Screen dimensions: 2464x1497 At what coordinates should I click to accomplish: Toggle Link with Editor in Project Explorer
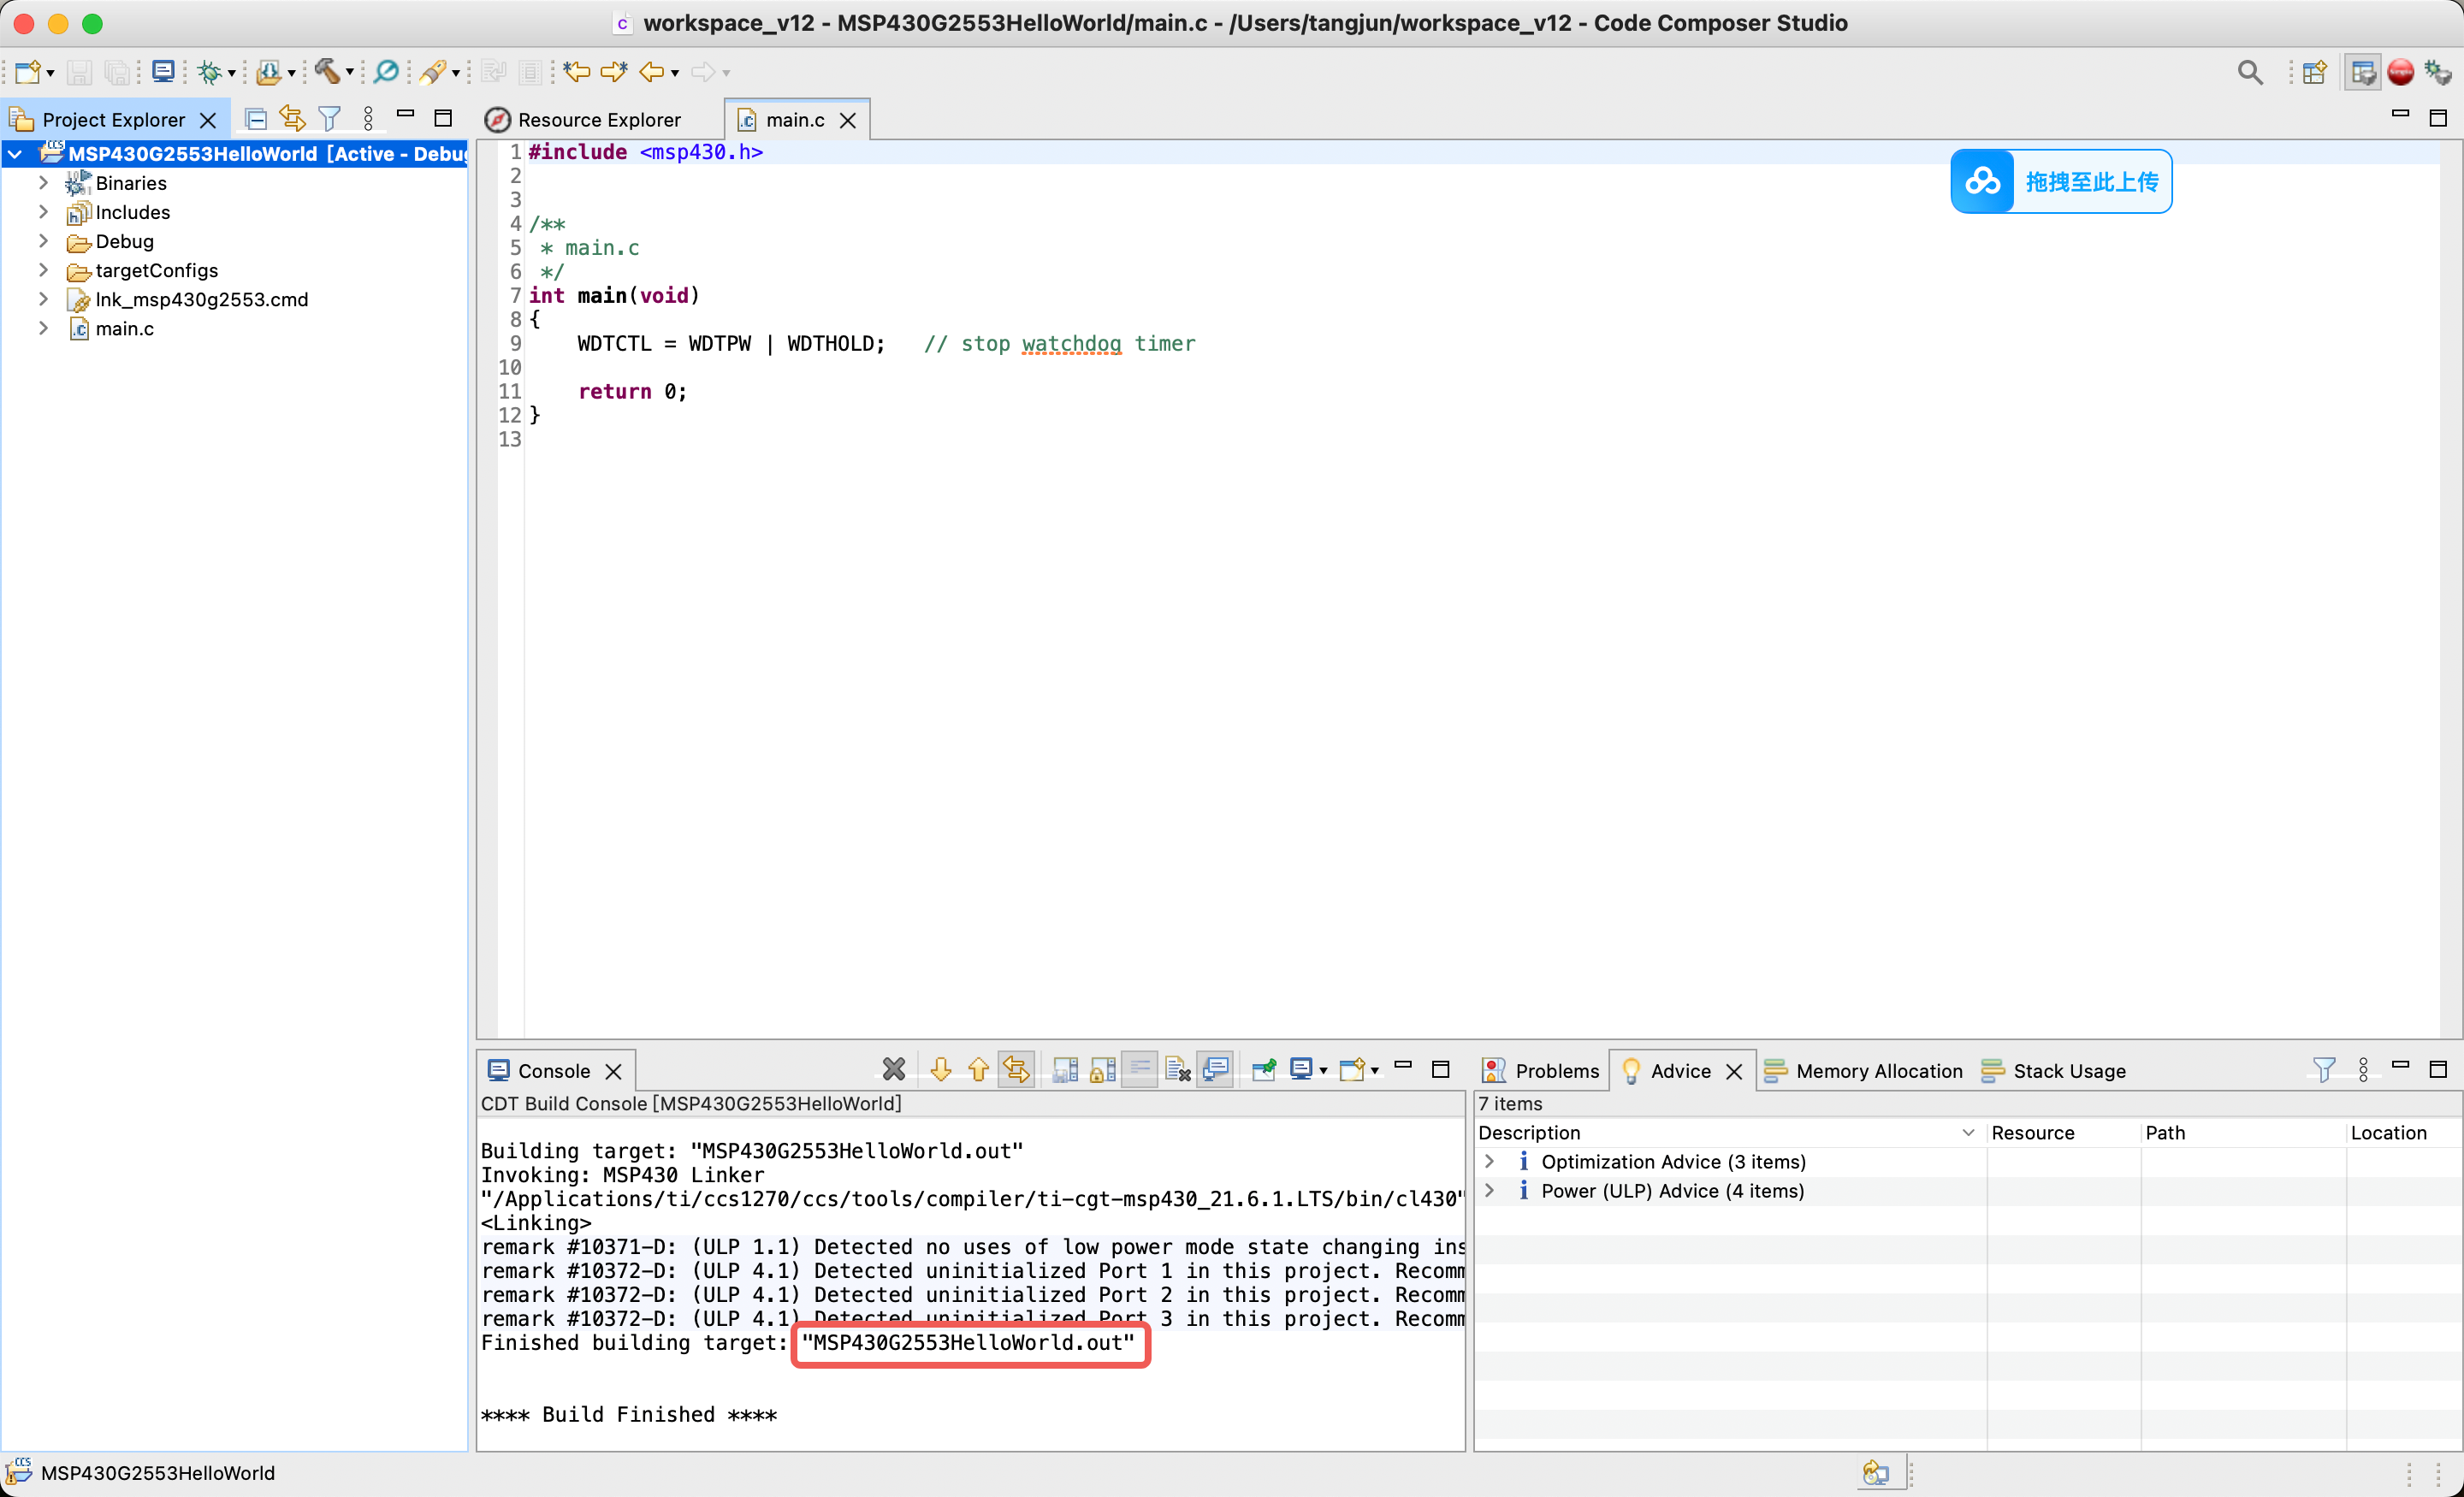pyautogui.click(x=292, y=119)
